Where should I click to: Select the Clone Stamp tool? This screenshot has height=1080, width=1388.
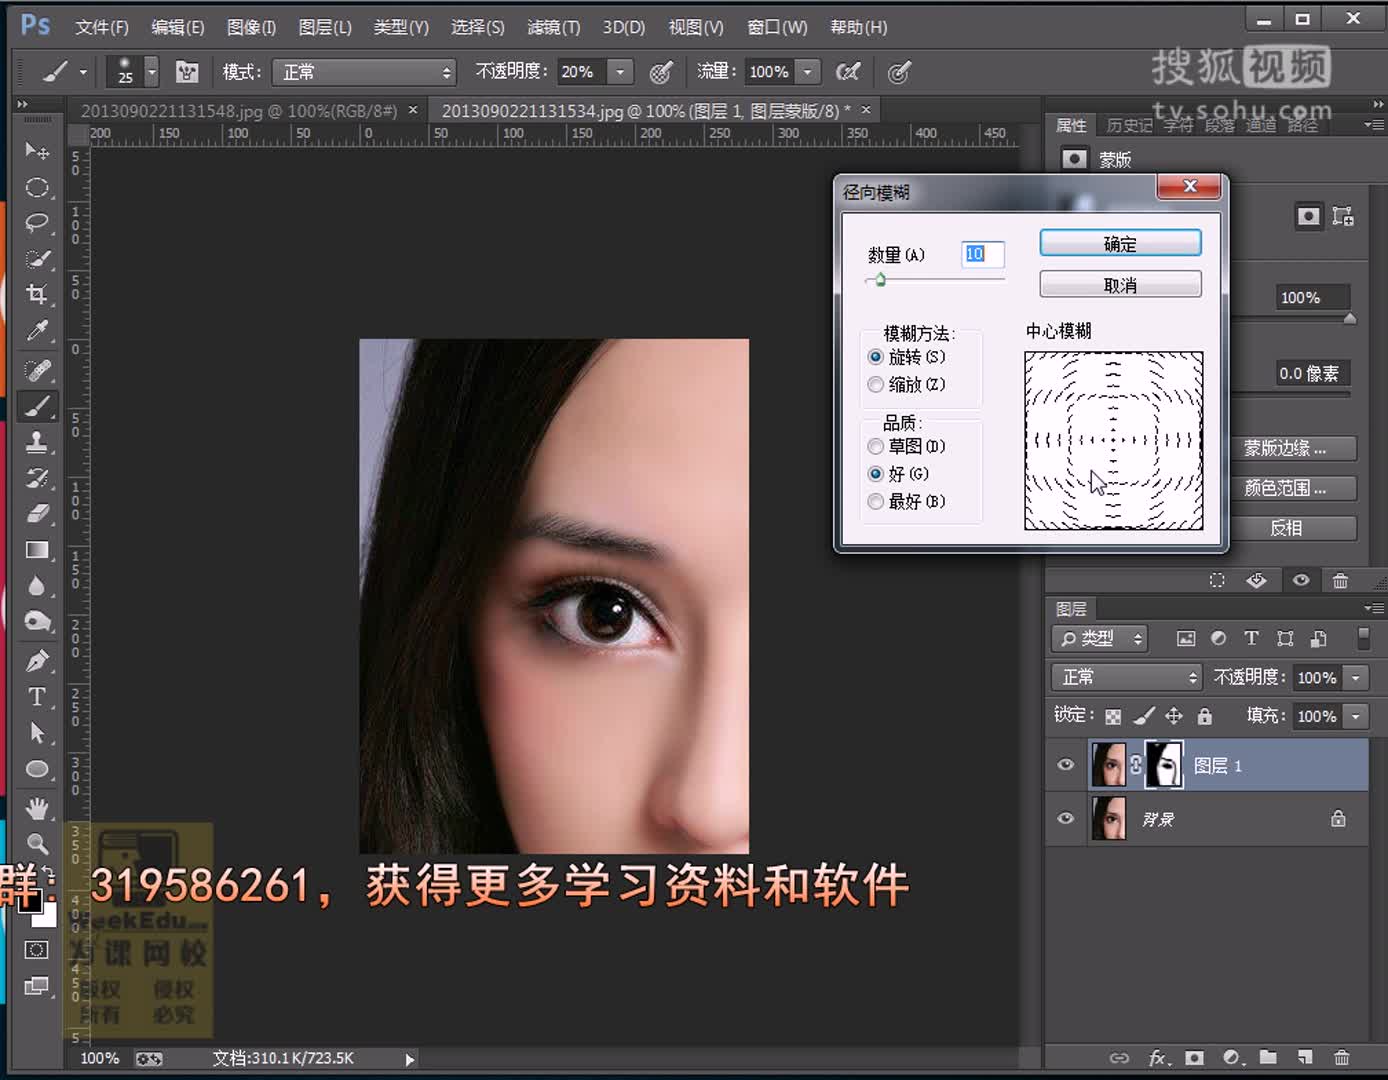point(37,442)
